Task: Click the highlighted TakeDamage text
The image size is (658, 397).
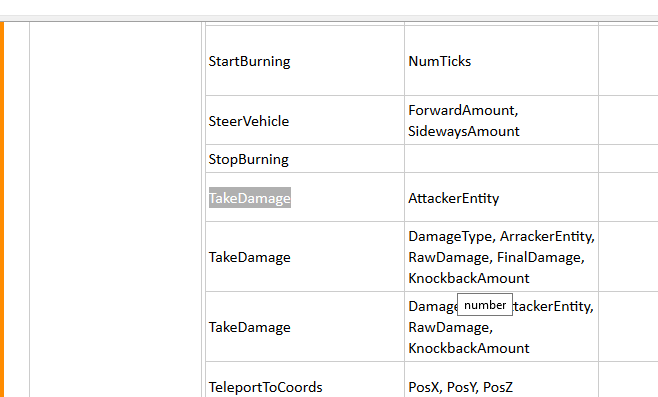Action: (250, 198)
